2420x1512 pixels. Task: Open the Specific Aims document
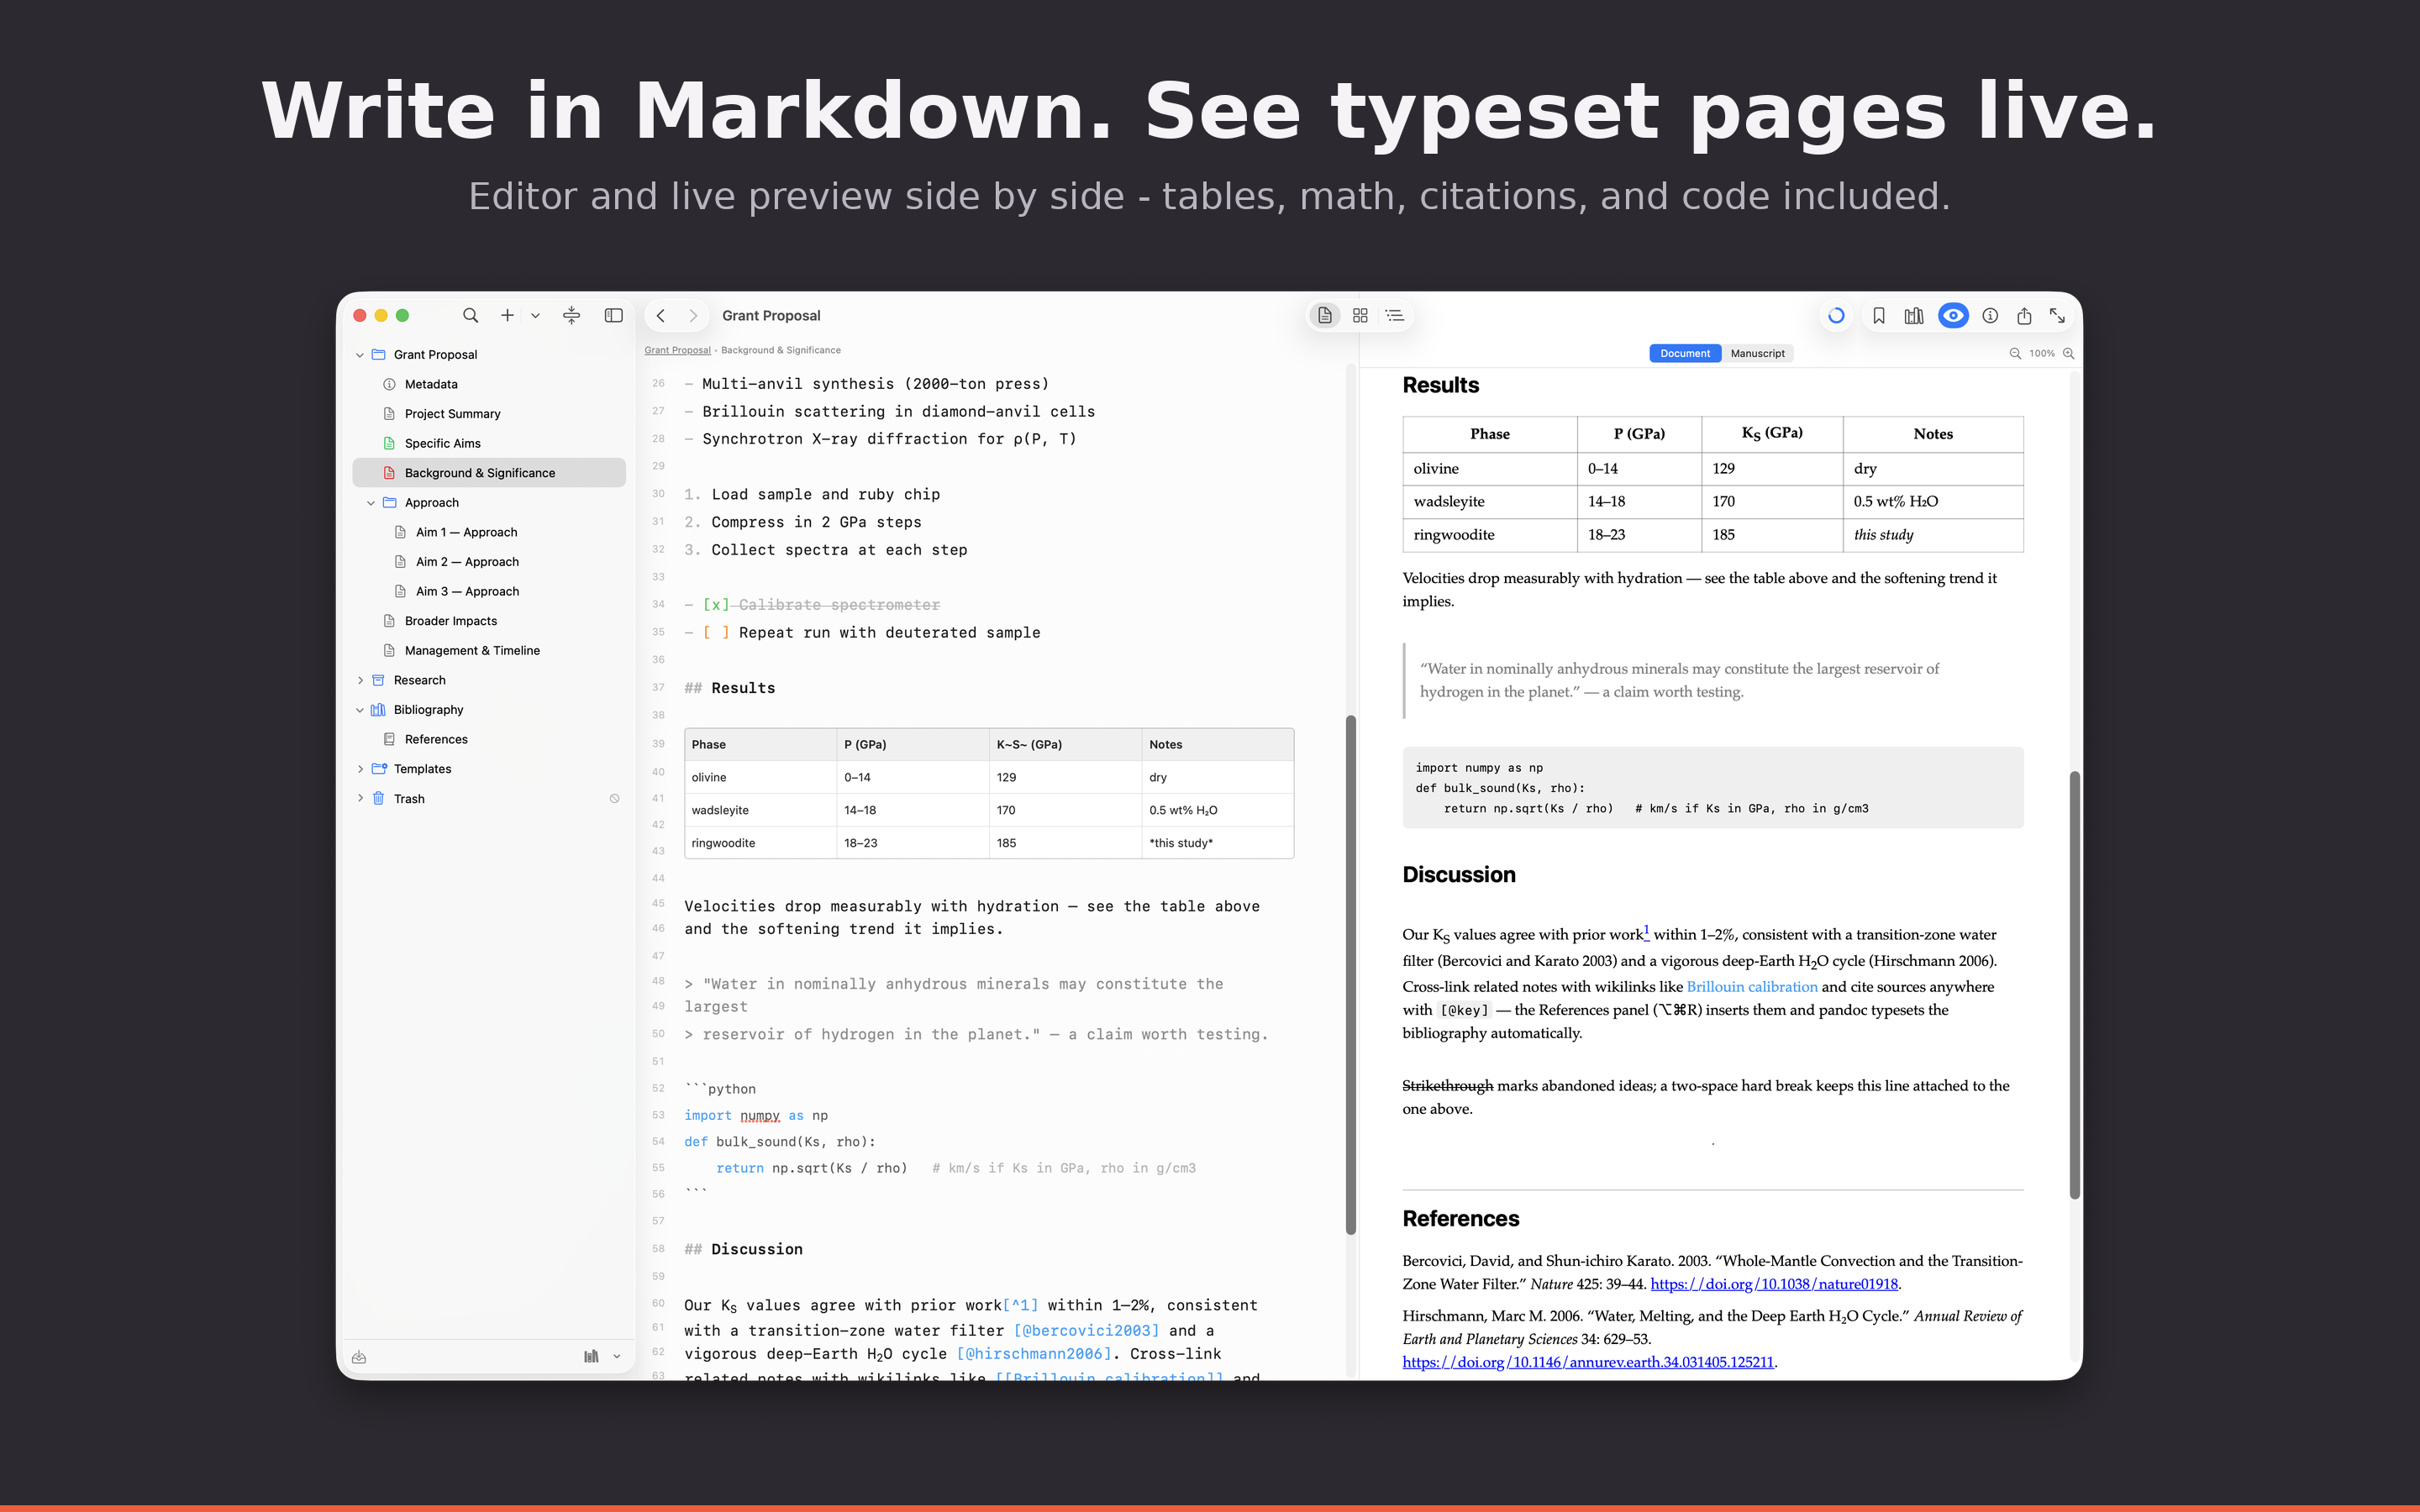coord(489,443)
